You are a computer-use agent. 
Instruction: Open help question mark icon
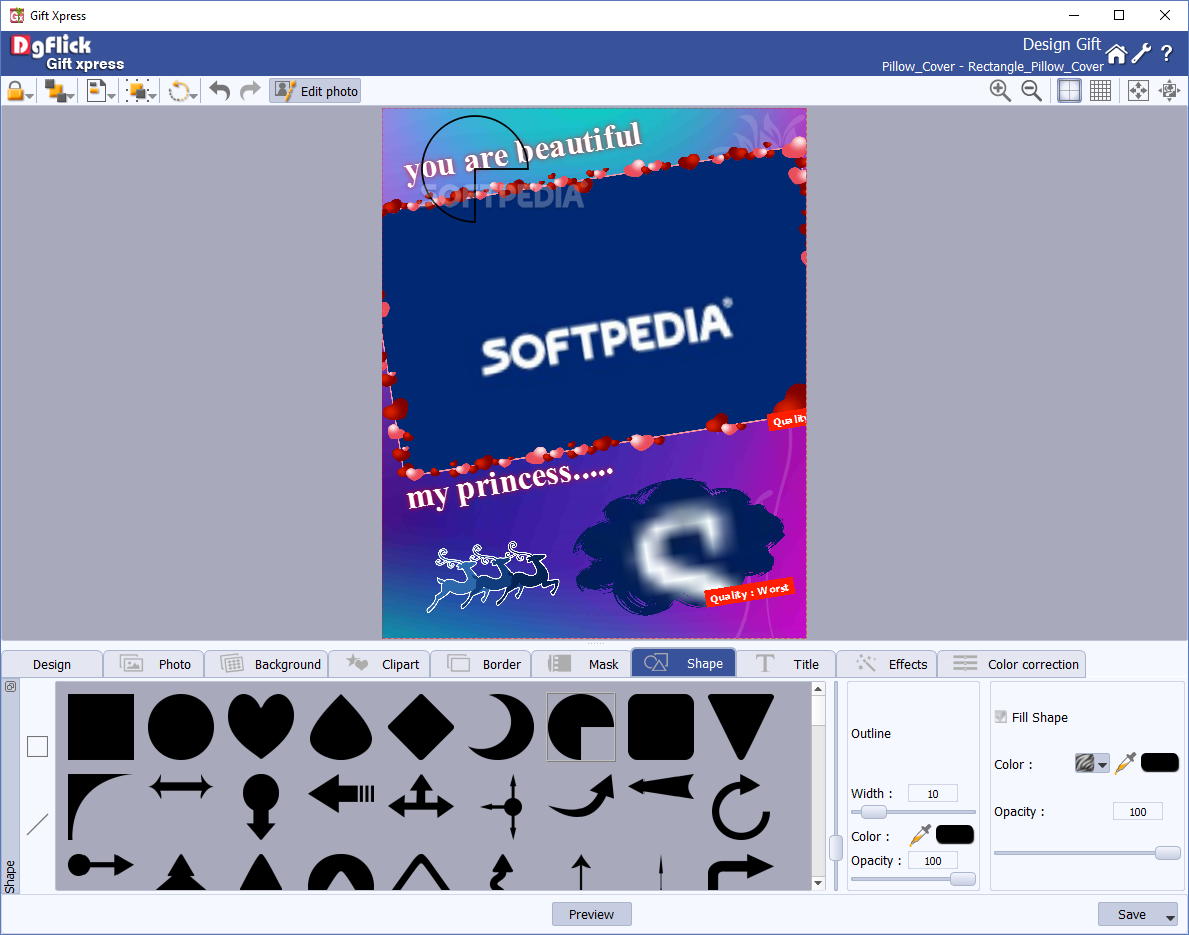[x=1167, y=54]
